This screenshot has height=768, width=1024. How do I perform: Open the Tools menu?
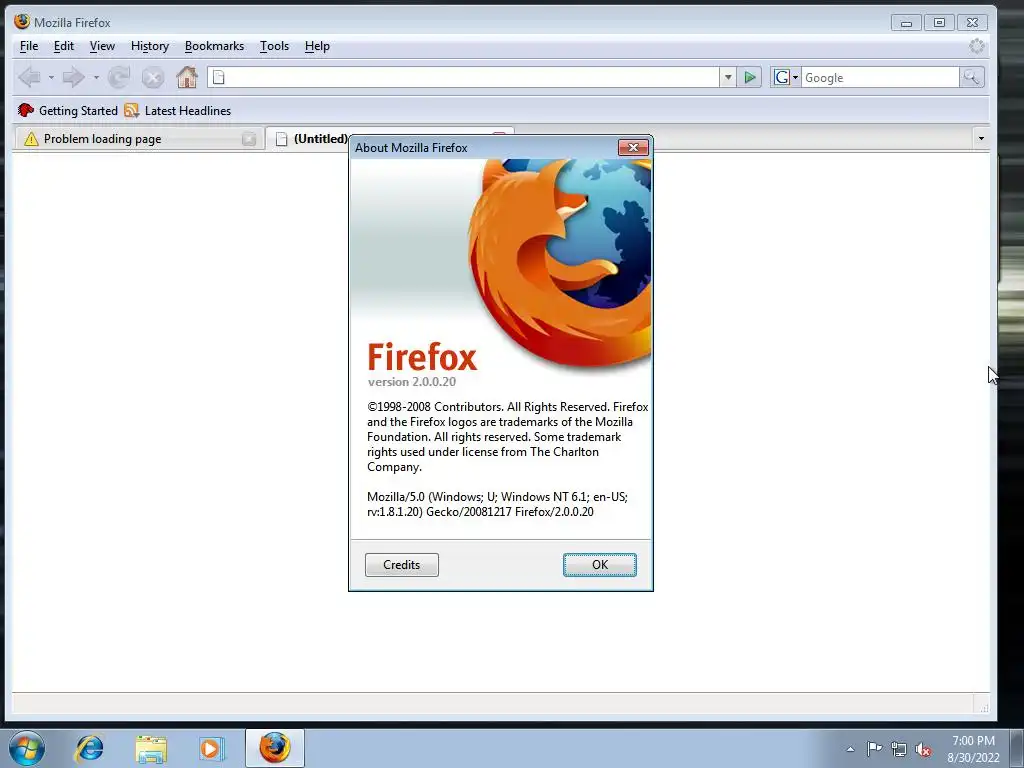pyautogui.click(x=274, y=46)
